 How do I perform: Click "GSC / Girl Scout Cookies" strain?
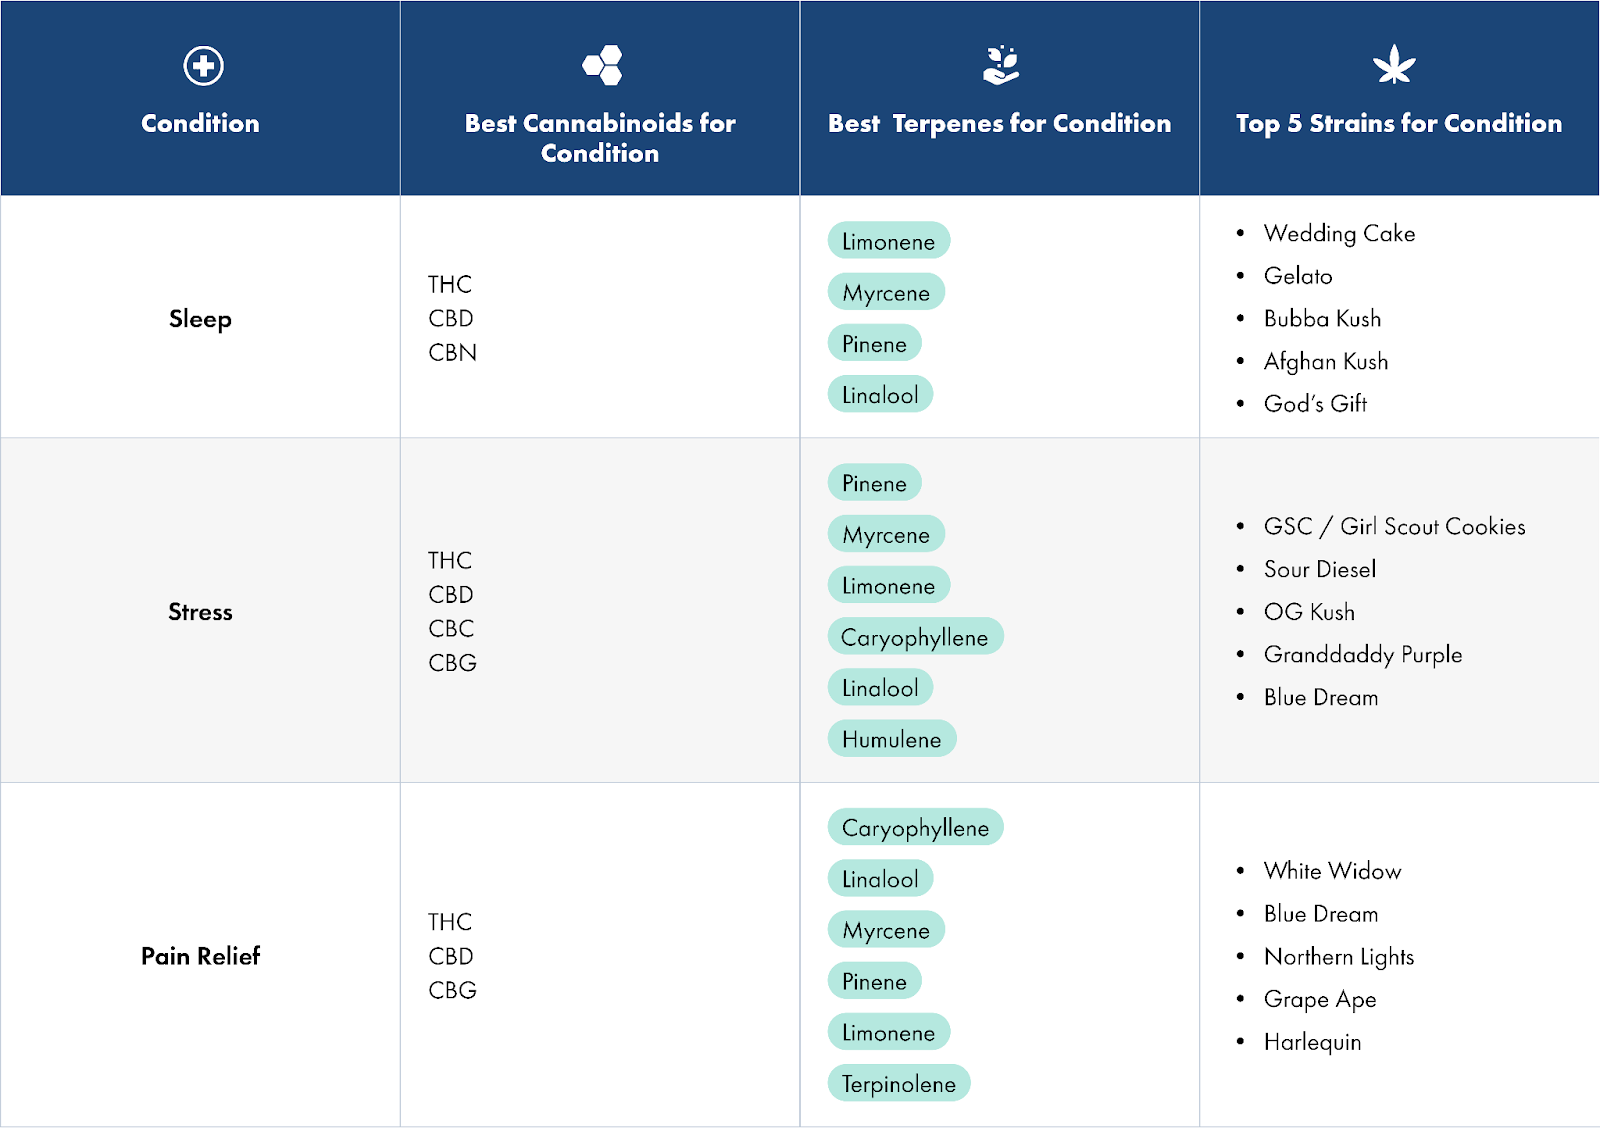click(x=1394, y=526)
